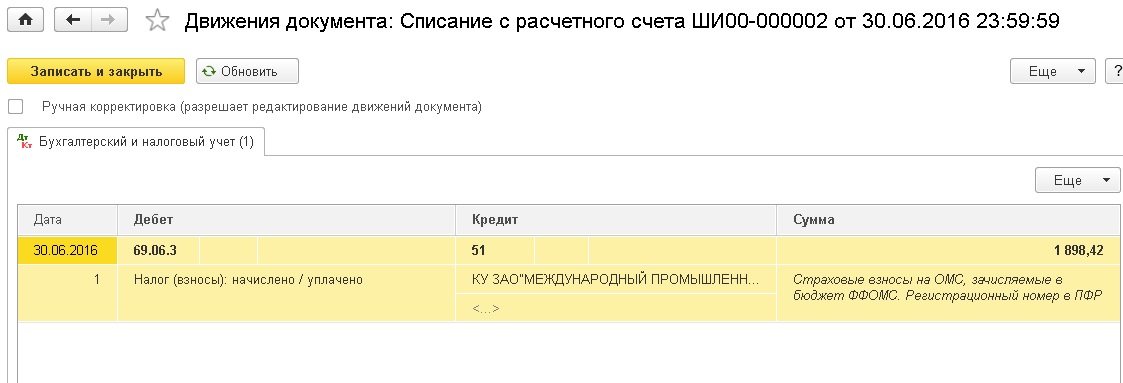Select the debit account 69.06.3 cell

[x=158, y=251]
